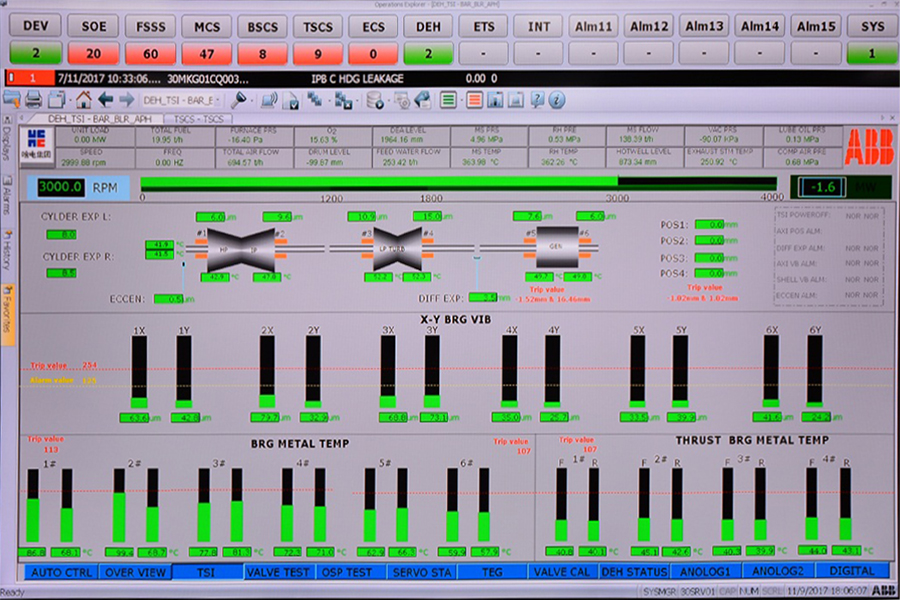The width and height of the screenshot is (900, 600).
Task: Click the flashlight search icon in toolbar
Action: (x=239, y=99)
